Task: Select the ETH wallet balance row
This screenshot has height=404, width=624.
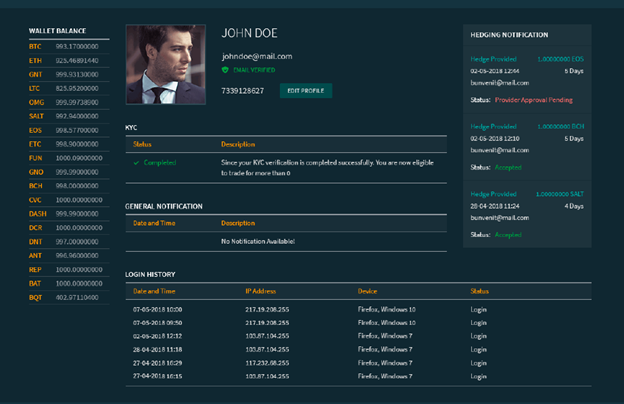Action: click(69, 61)
